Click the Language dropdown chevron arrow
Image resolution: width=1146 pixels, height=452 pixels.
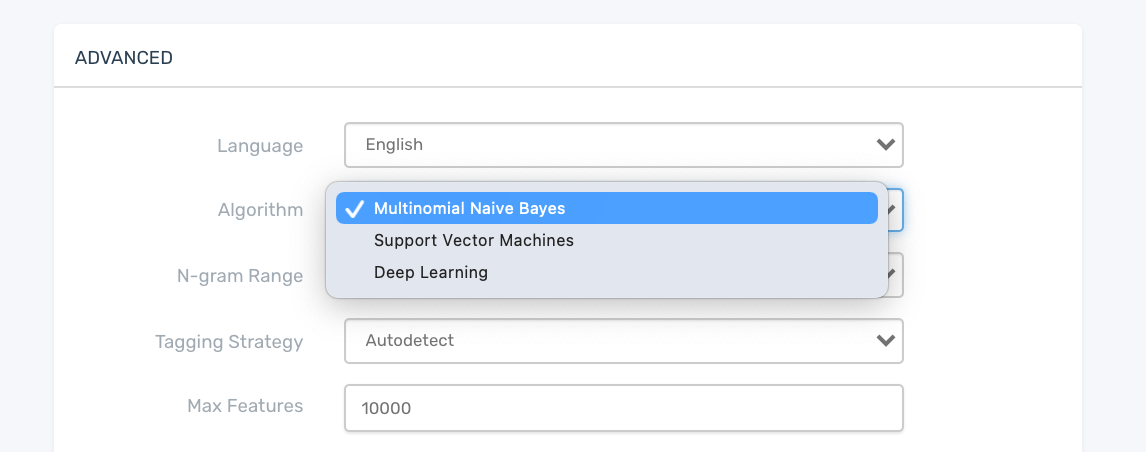pyautogui.click(x=884, y=145)
